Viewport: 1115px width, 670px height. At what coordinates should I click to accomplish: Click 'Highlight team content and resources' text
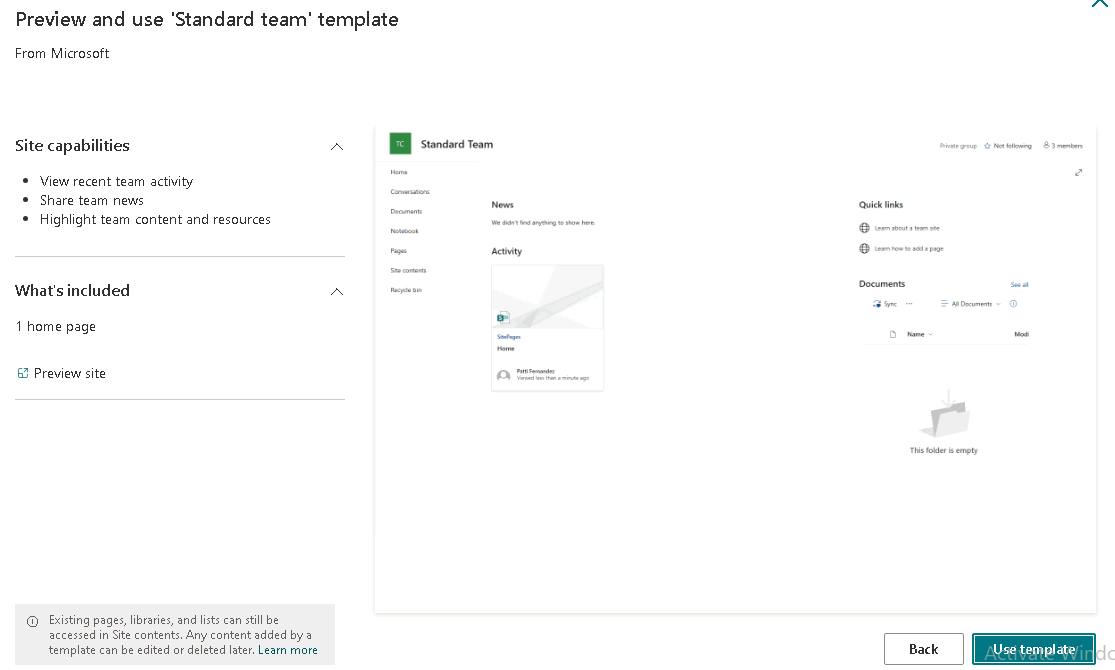coord(155,220)
